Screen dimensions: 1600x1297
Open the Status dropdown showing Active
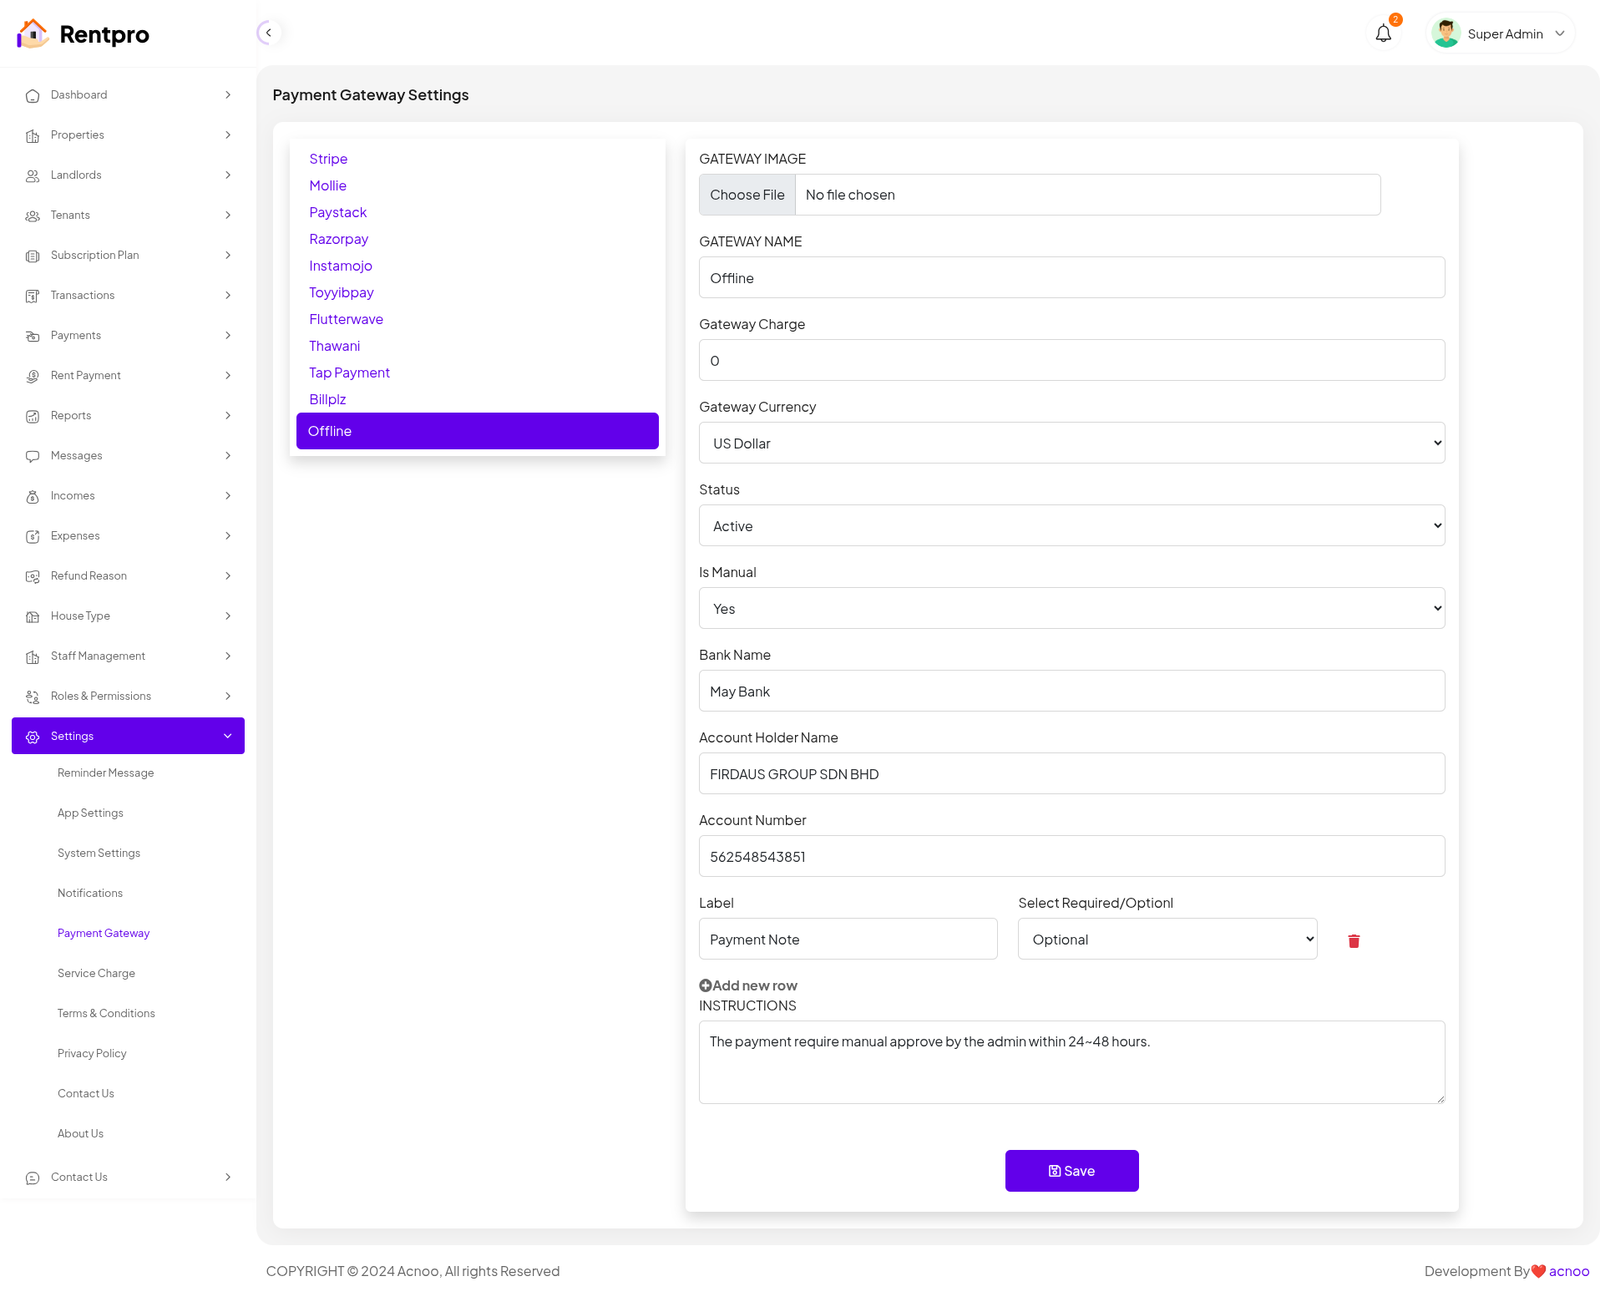click(x=1071, y=526)
